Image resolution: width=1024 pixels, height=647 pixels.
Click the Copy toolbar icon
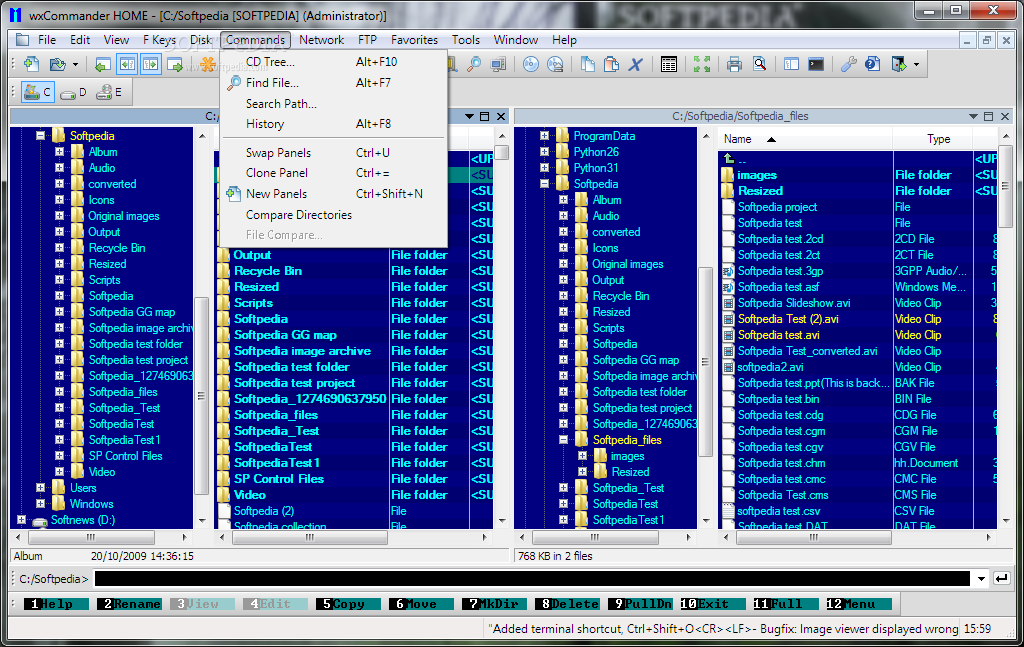(x=588, y=64)
